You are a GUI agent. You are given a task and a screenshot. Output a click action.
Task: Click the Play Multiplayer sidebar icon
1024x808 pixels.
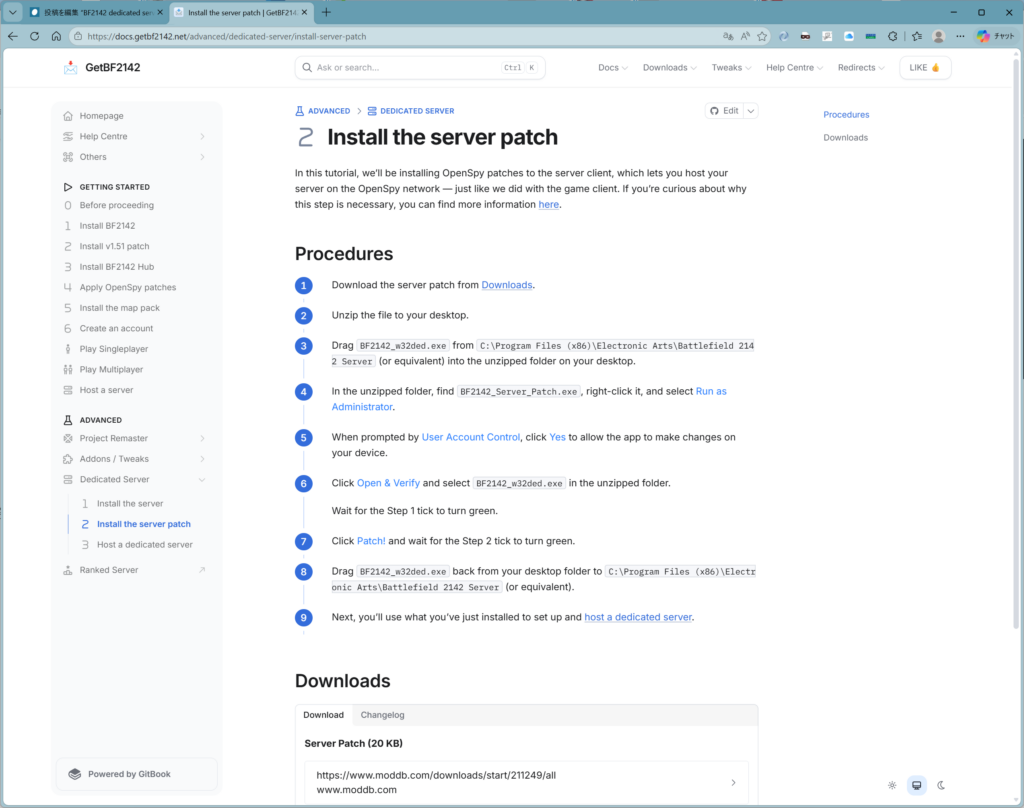click(x=68, y=370)
